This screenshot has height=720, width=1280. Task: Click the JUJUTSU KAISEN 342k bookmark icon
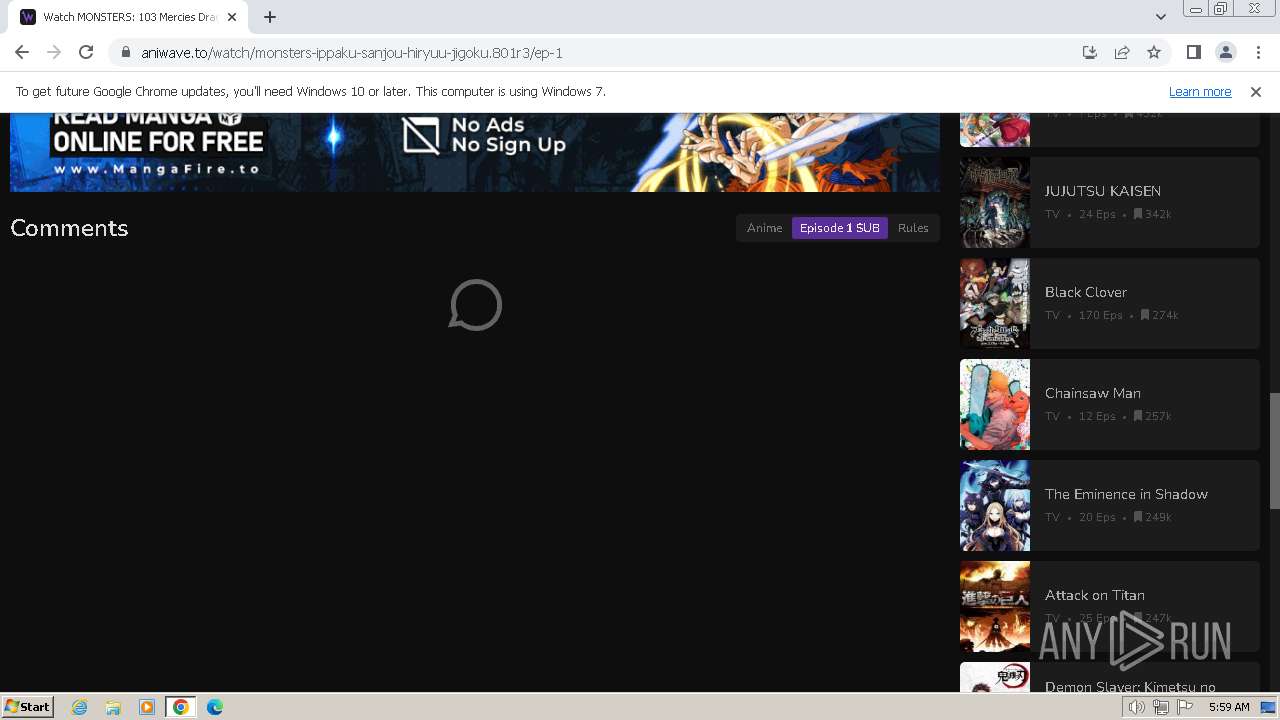[x=1138, y=214]
